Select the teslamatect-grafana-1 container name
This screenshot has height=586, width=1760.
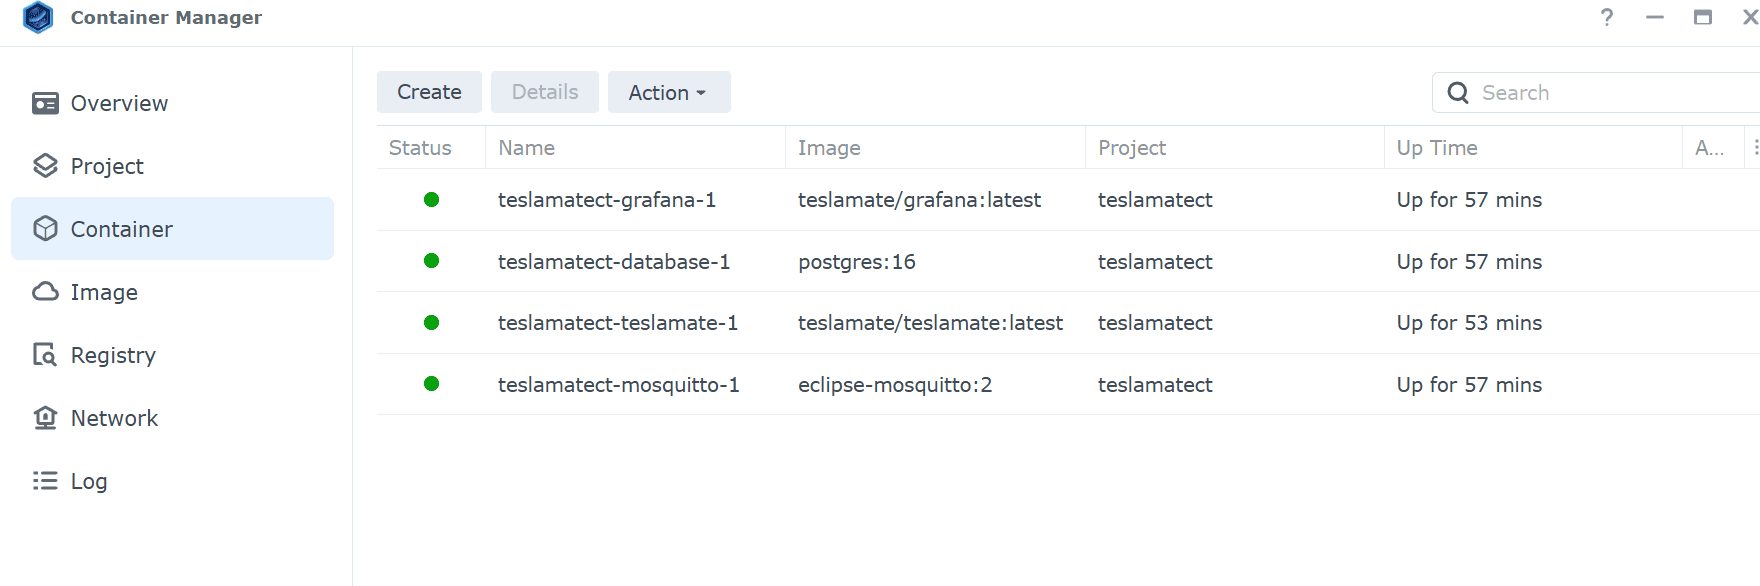tap(607, 200)
